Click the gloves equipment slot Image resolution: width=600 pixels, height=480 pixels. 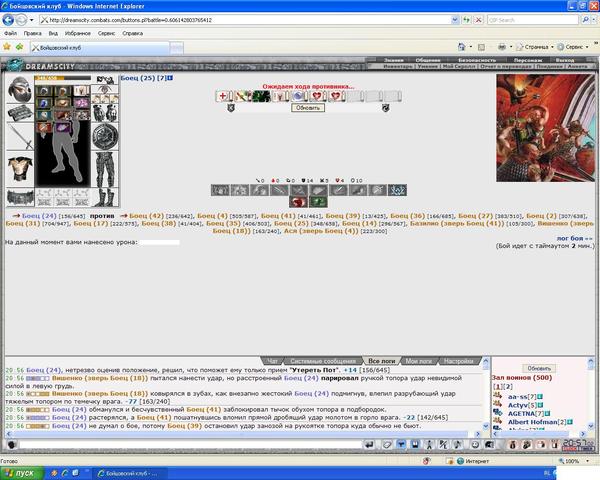pos(105,113)
